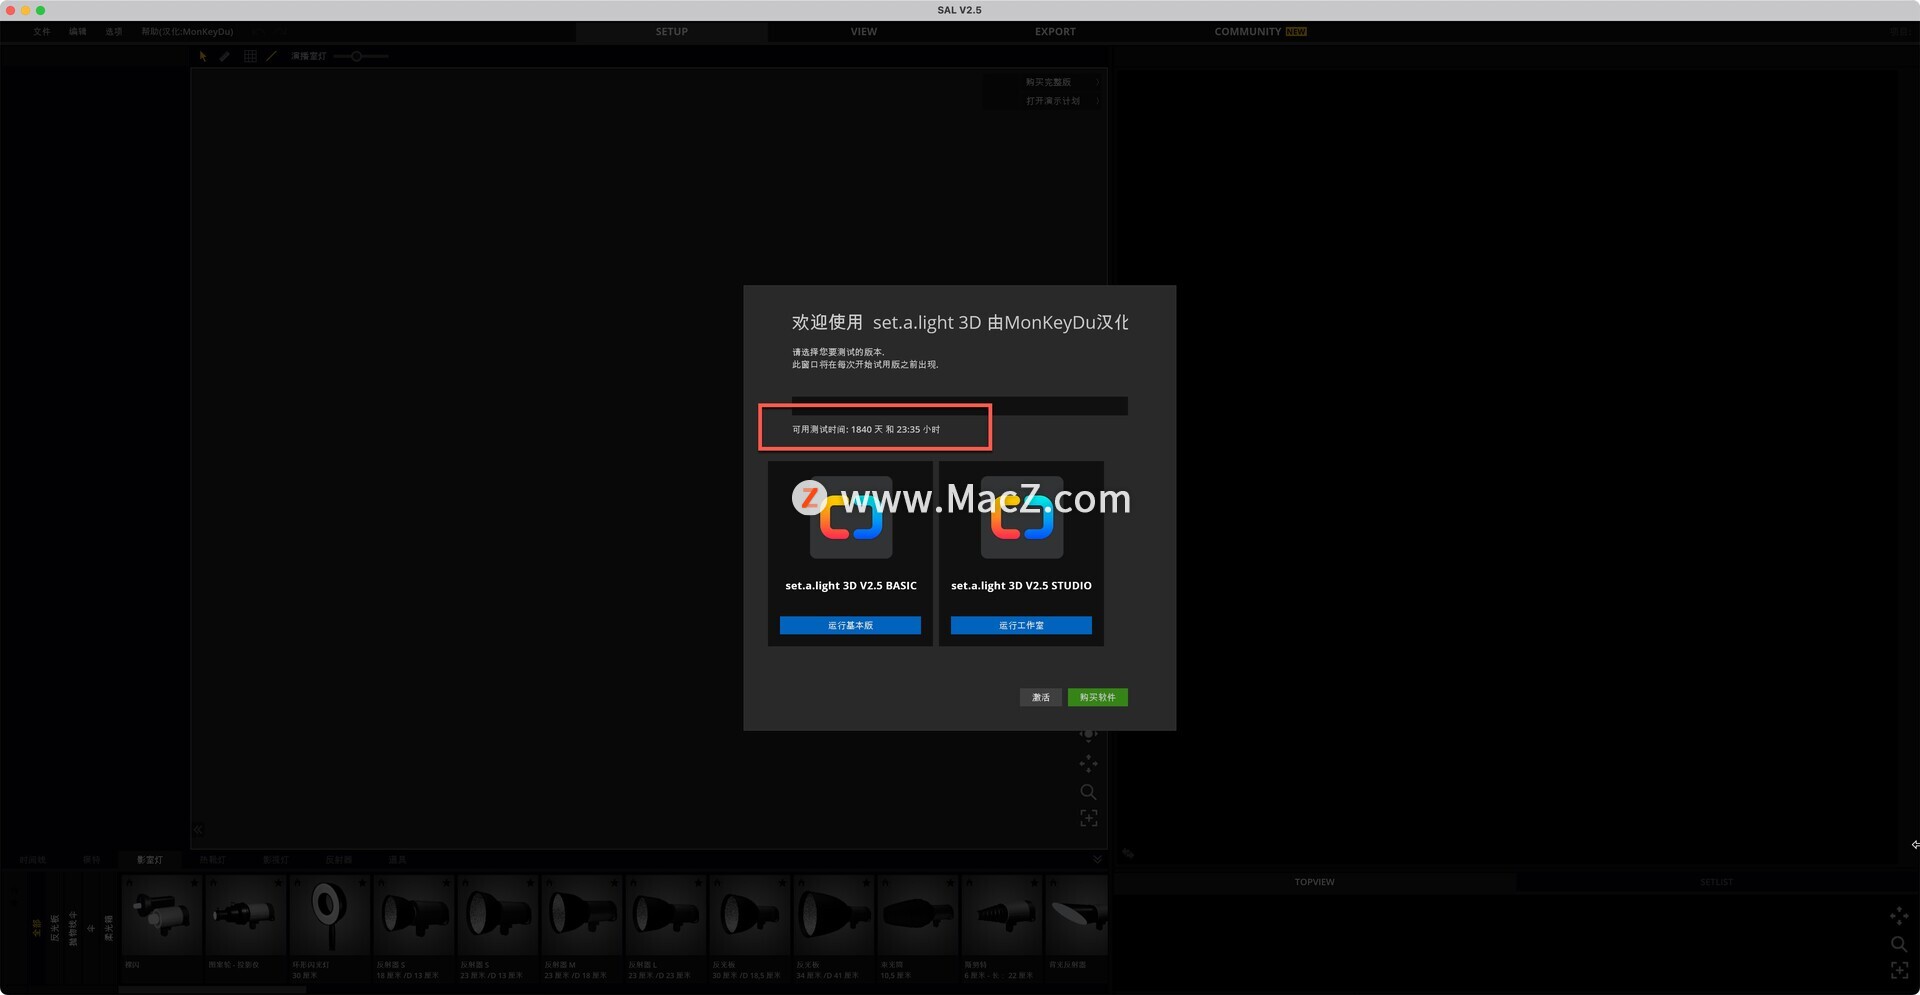The height and width of the screenshot is (995, 1920).
Task: Select the 束光筒 thumbnail
Action: [x=917, y=915]
